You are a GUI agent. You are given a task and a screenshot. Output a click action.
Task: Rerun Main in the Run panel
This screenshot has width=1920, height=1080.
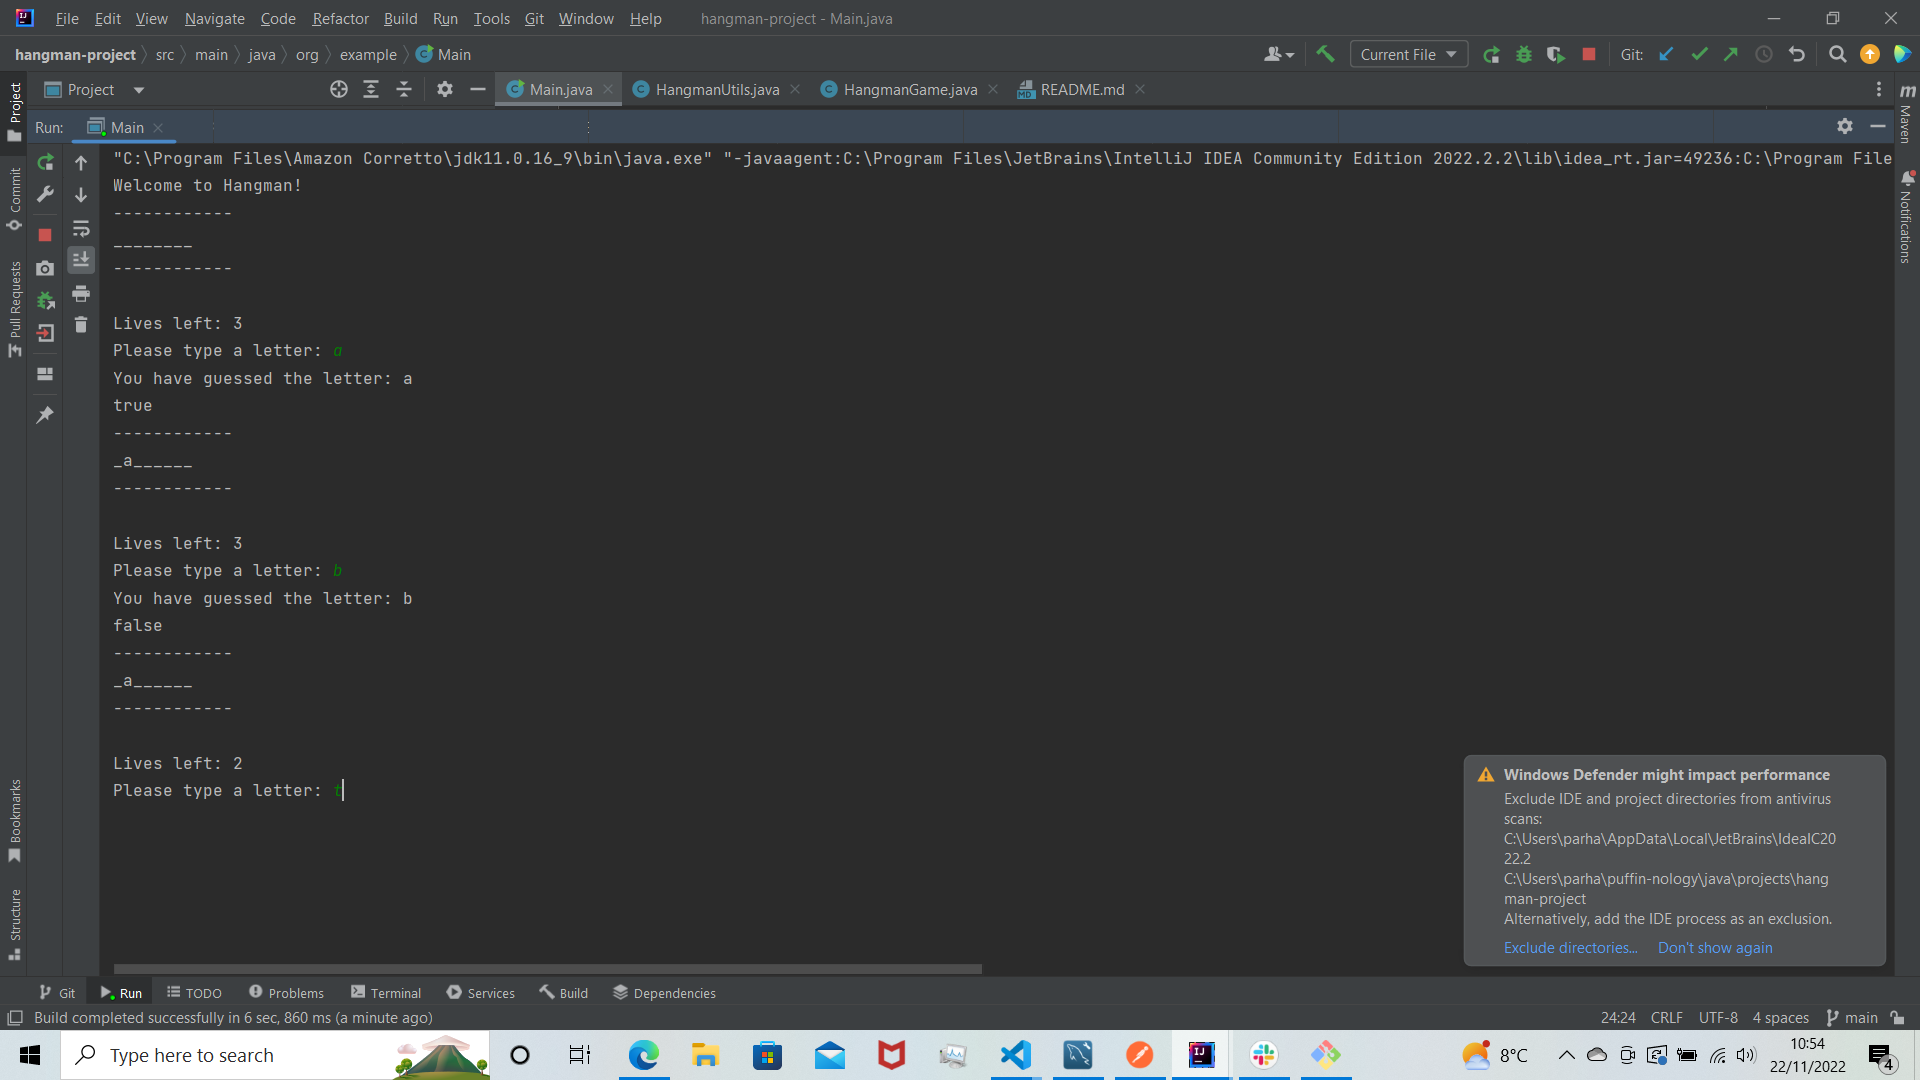[x=45, y=162]
